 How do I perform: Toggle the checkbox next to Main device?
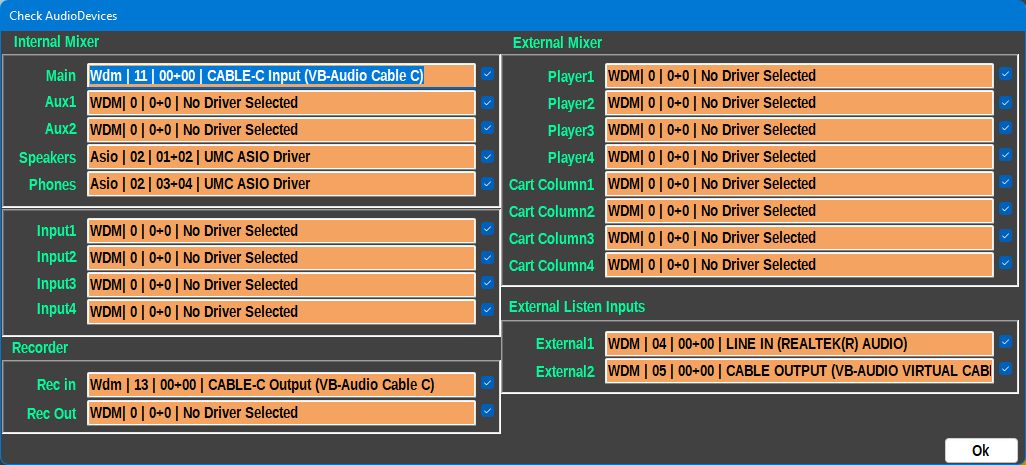487,74
